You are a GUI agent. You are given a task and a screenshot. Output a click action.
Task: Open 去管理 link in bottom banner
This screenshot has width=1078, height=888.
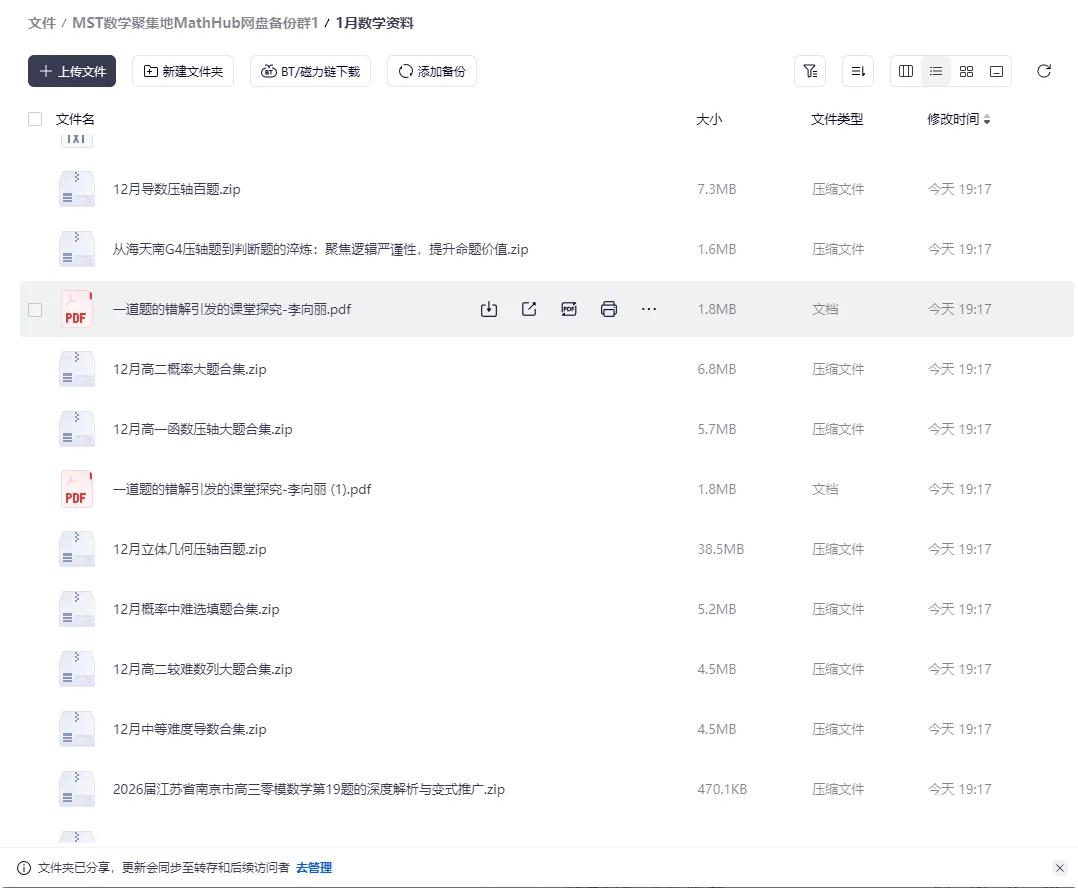tap(314, 868)
